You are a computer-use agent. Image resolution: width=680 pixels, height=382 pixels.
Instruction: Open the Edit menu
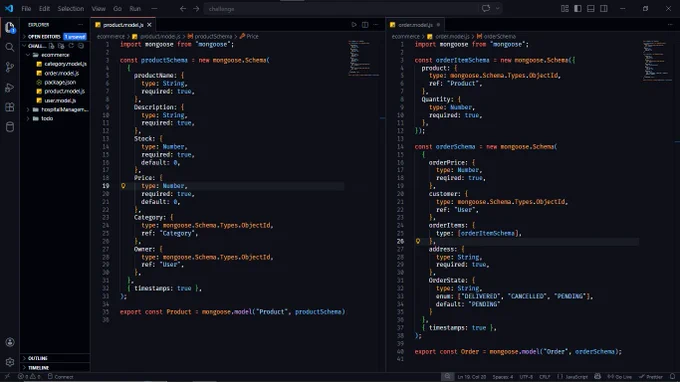tap(44, 9)
